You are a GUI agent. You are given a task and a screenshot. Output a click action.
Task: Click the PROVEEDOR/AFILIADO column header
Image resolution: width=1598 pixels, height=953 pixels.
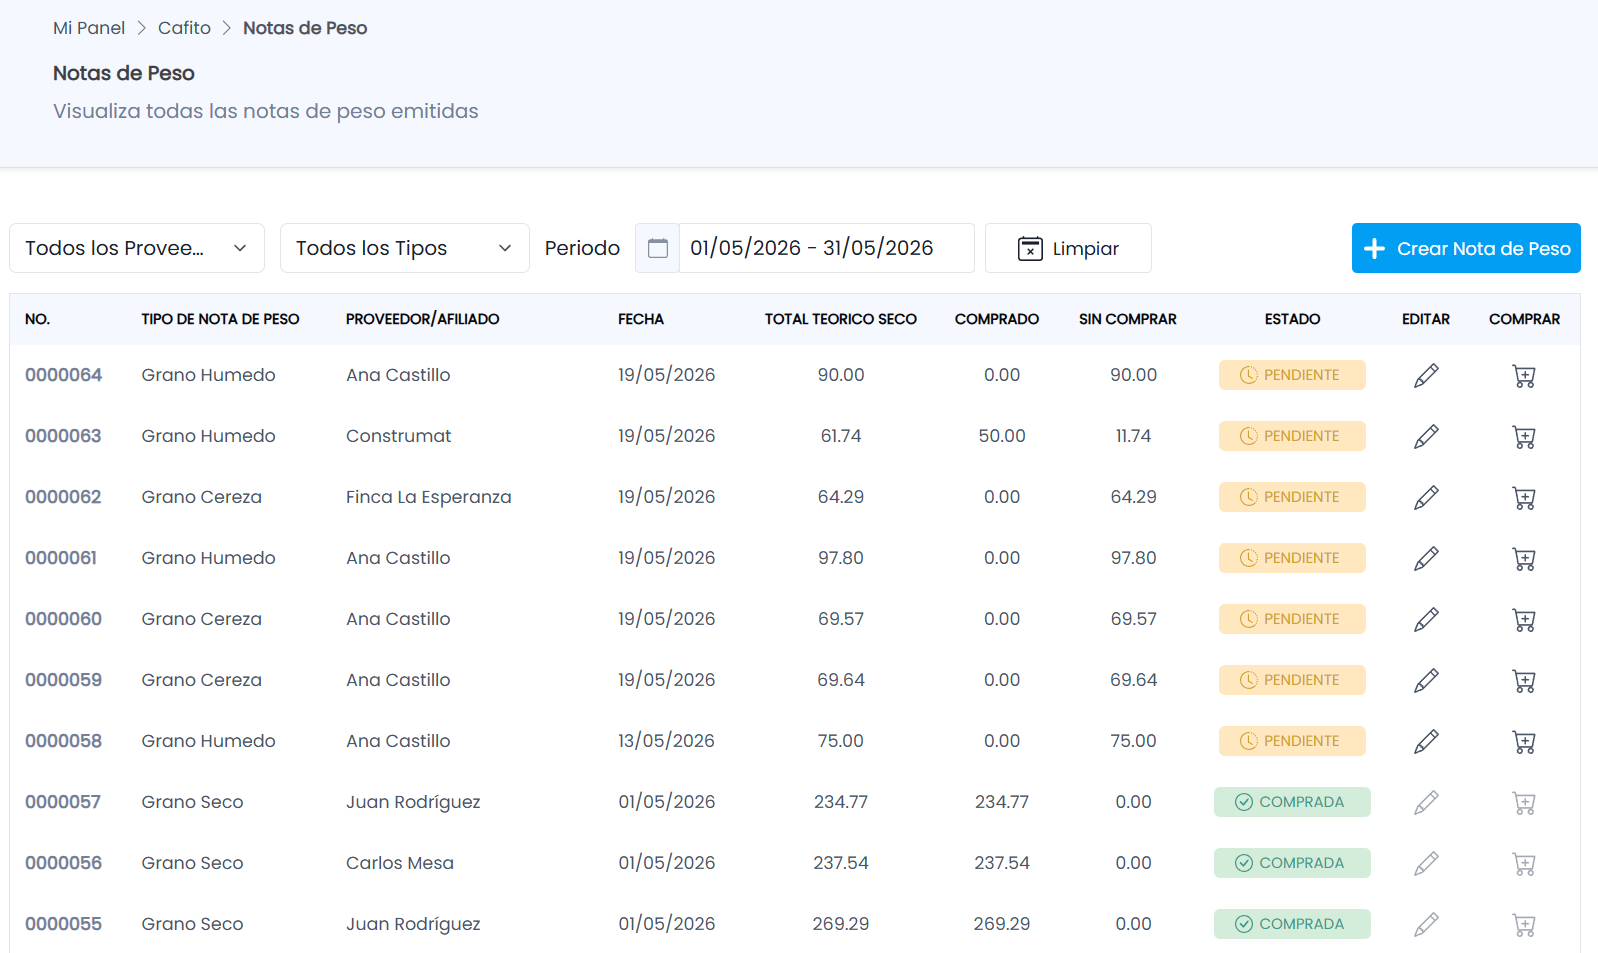tap(423, 319)
